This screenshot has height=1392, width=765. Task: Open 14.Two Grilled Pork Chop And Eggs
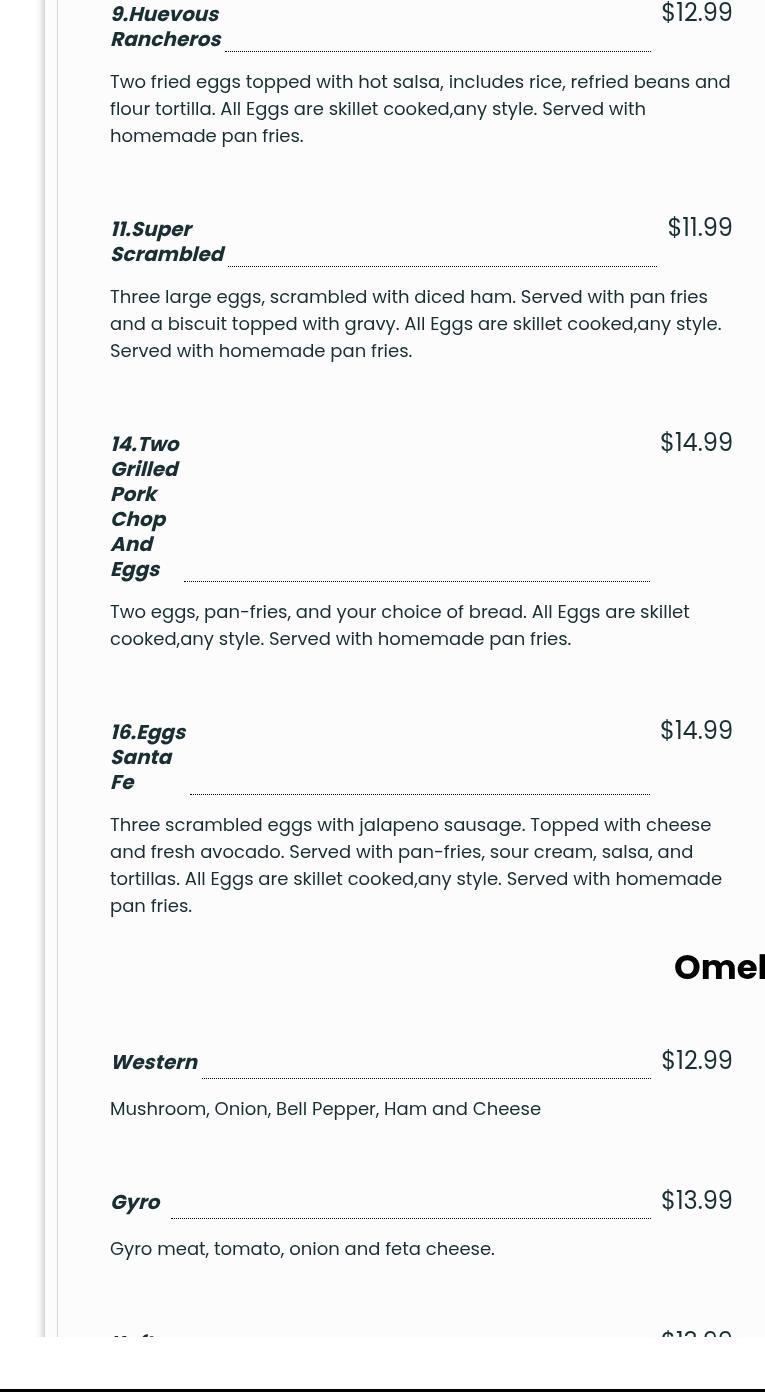tap(144, 507)
